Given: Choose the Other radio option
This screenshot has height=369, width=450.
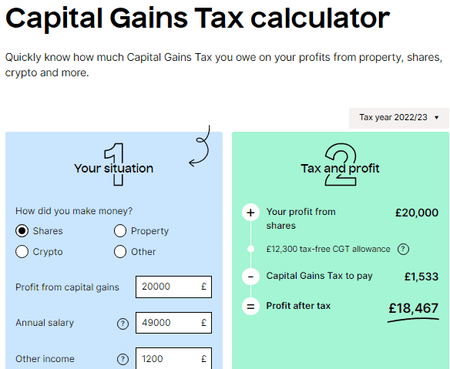Looking at the screenshot, I should click(120, 252).
